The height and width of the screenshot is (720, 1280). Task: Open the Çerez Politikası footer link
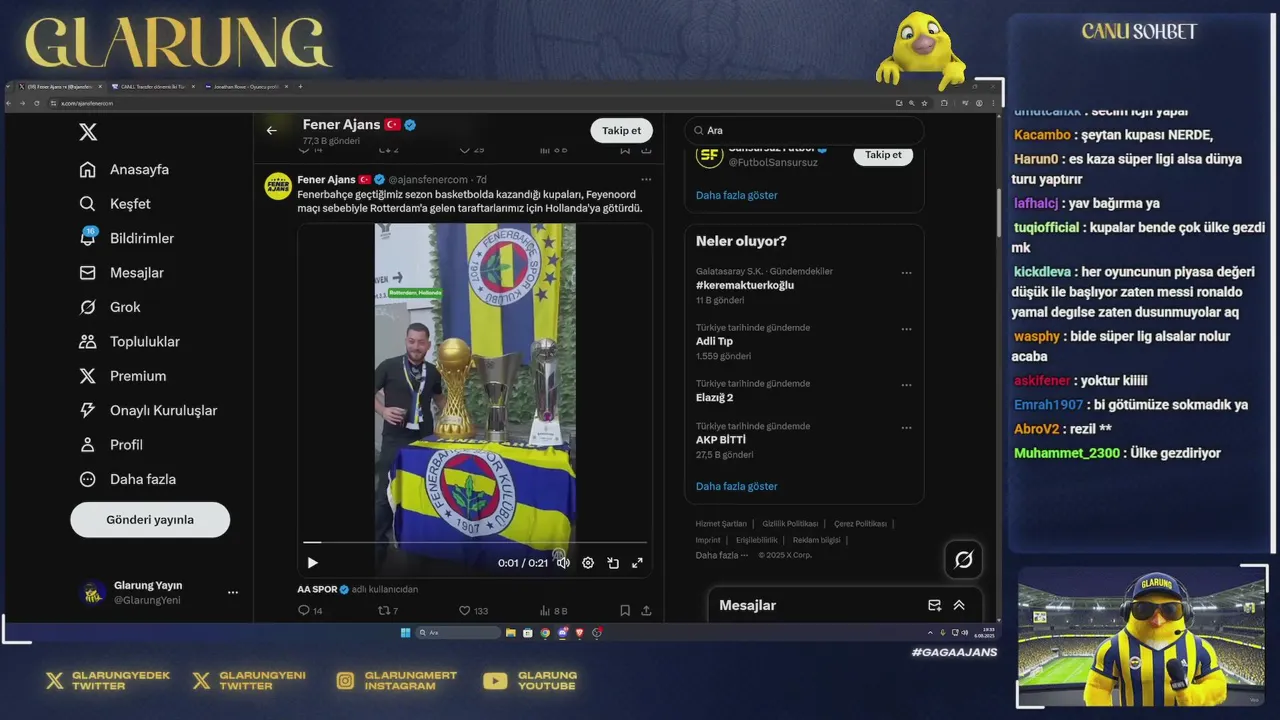(x=860, y=524)
